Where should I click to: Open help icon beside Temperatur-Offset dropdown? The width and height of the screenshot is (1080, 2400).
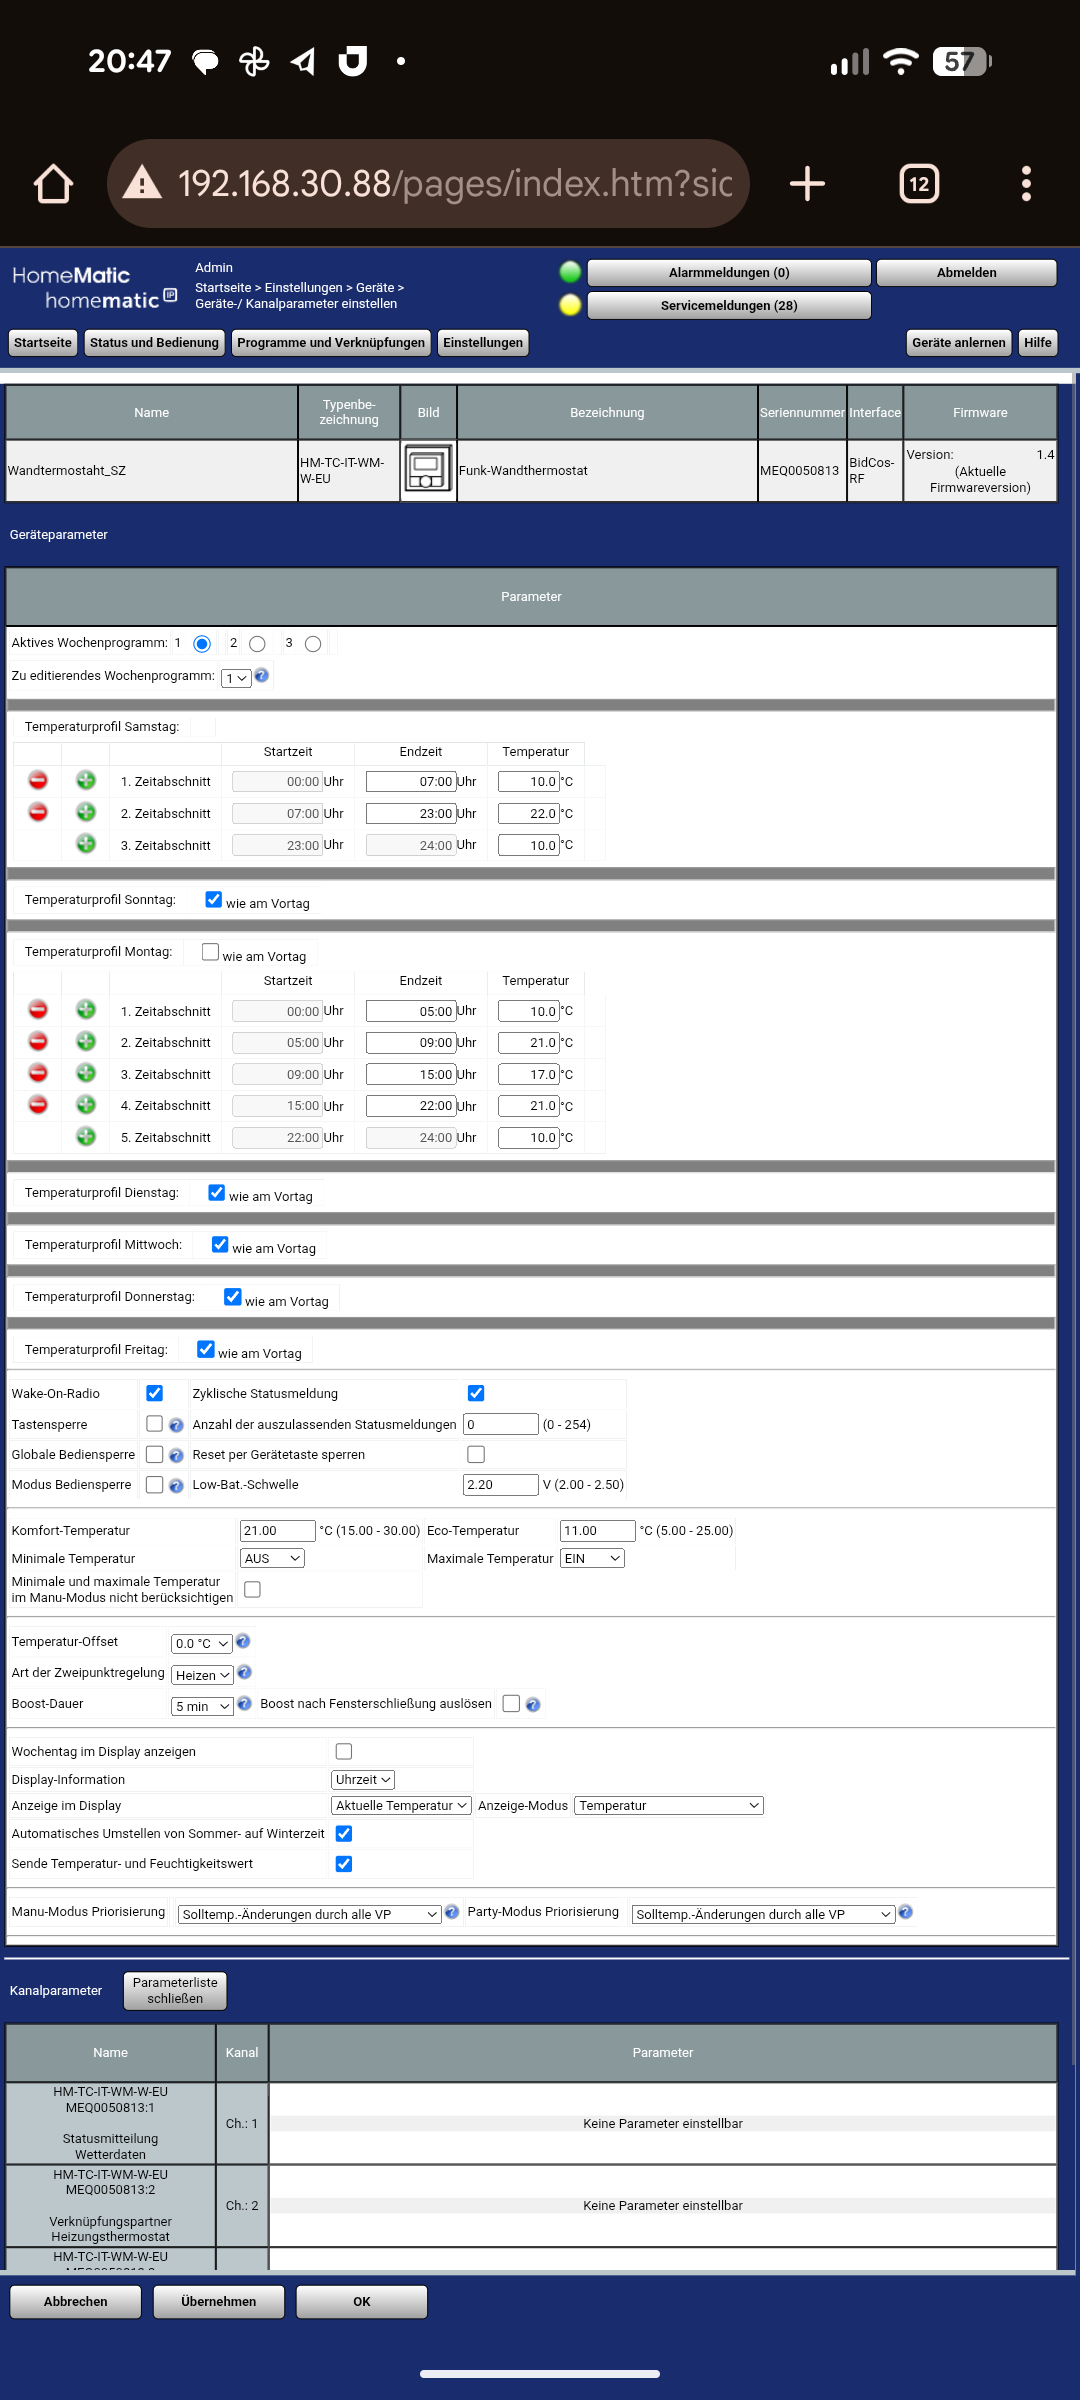(x=243, y=1642)
